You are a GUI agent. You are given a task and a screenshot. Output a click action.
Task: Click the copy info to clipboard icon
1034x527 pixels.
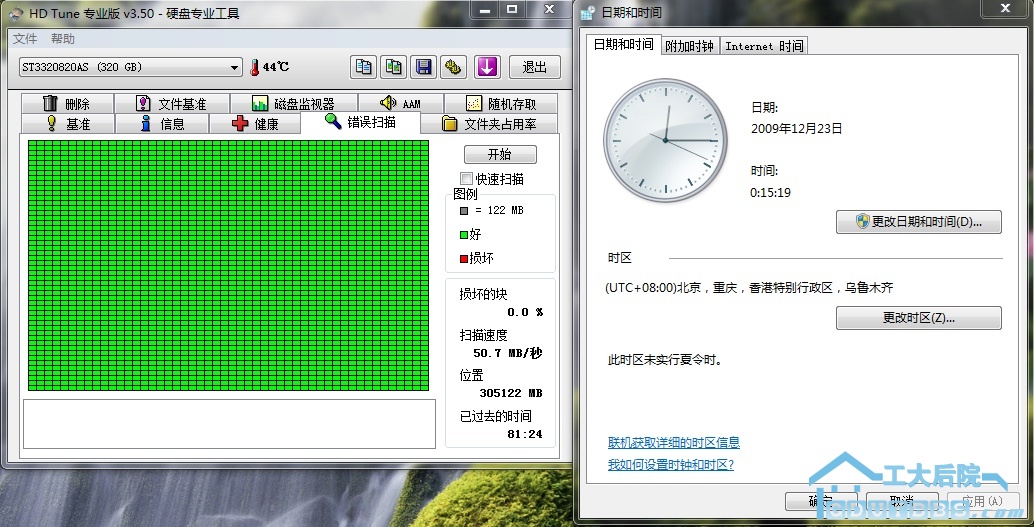tap(363, 67)
